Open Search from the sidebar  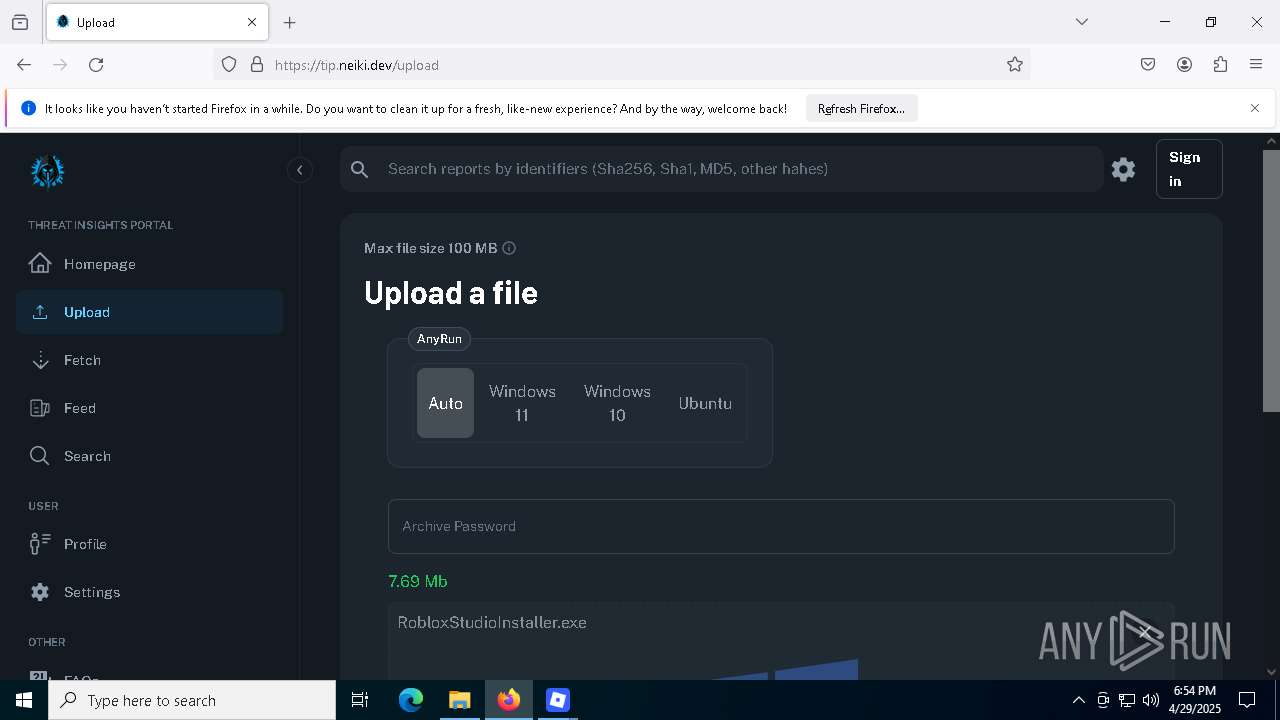tap(149, 456)
